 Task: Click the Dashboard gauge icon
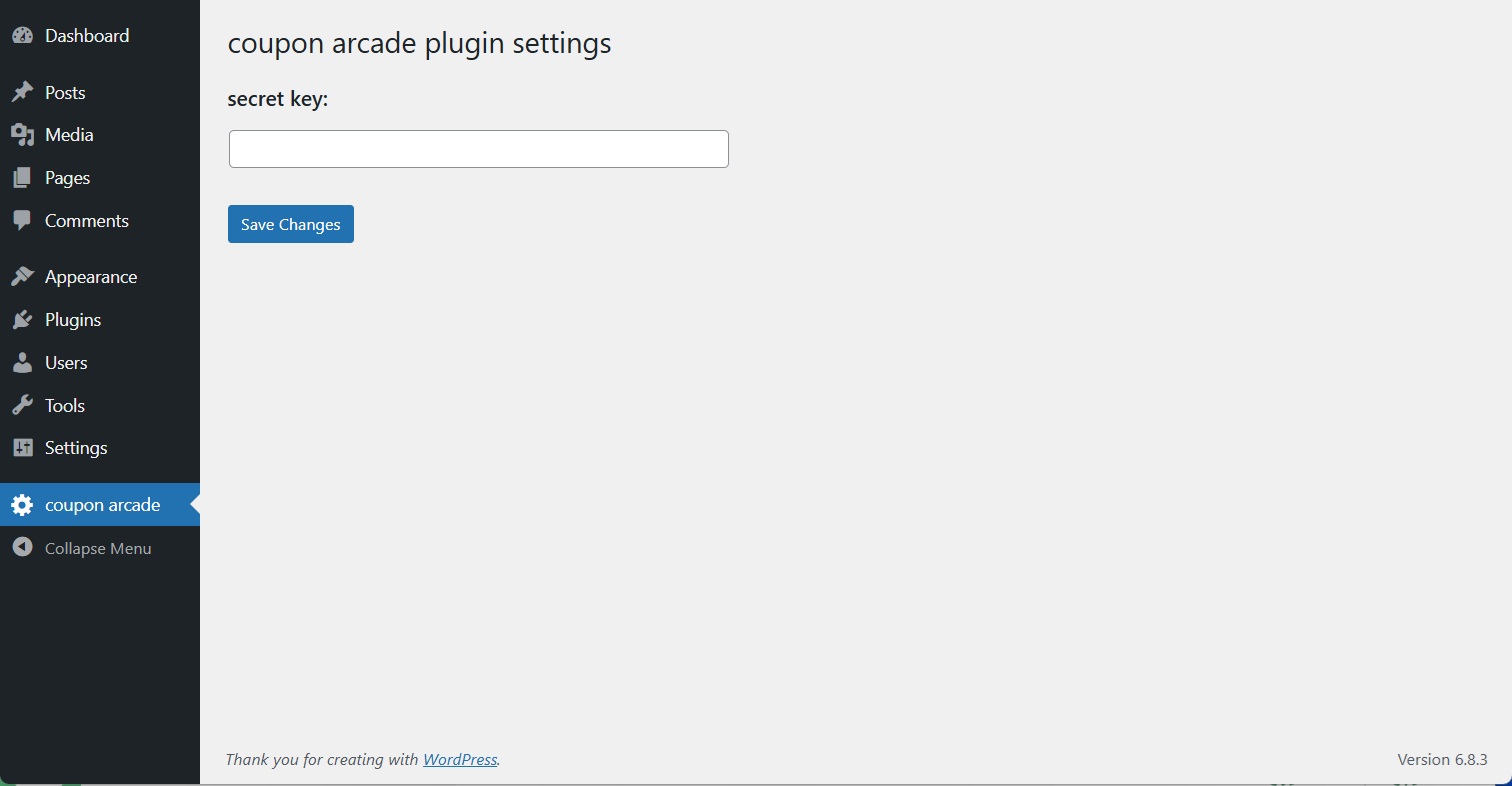click(x=22, y=36)
